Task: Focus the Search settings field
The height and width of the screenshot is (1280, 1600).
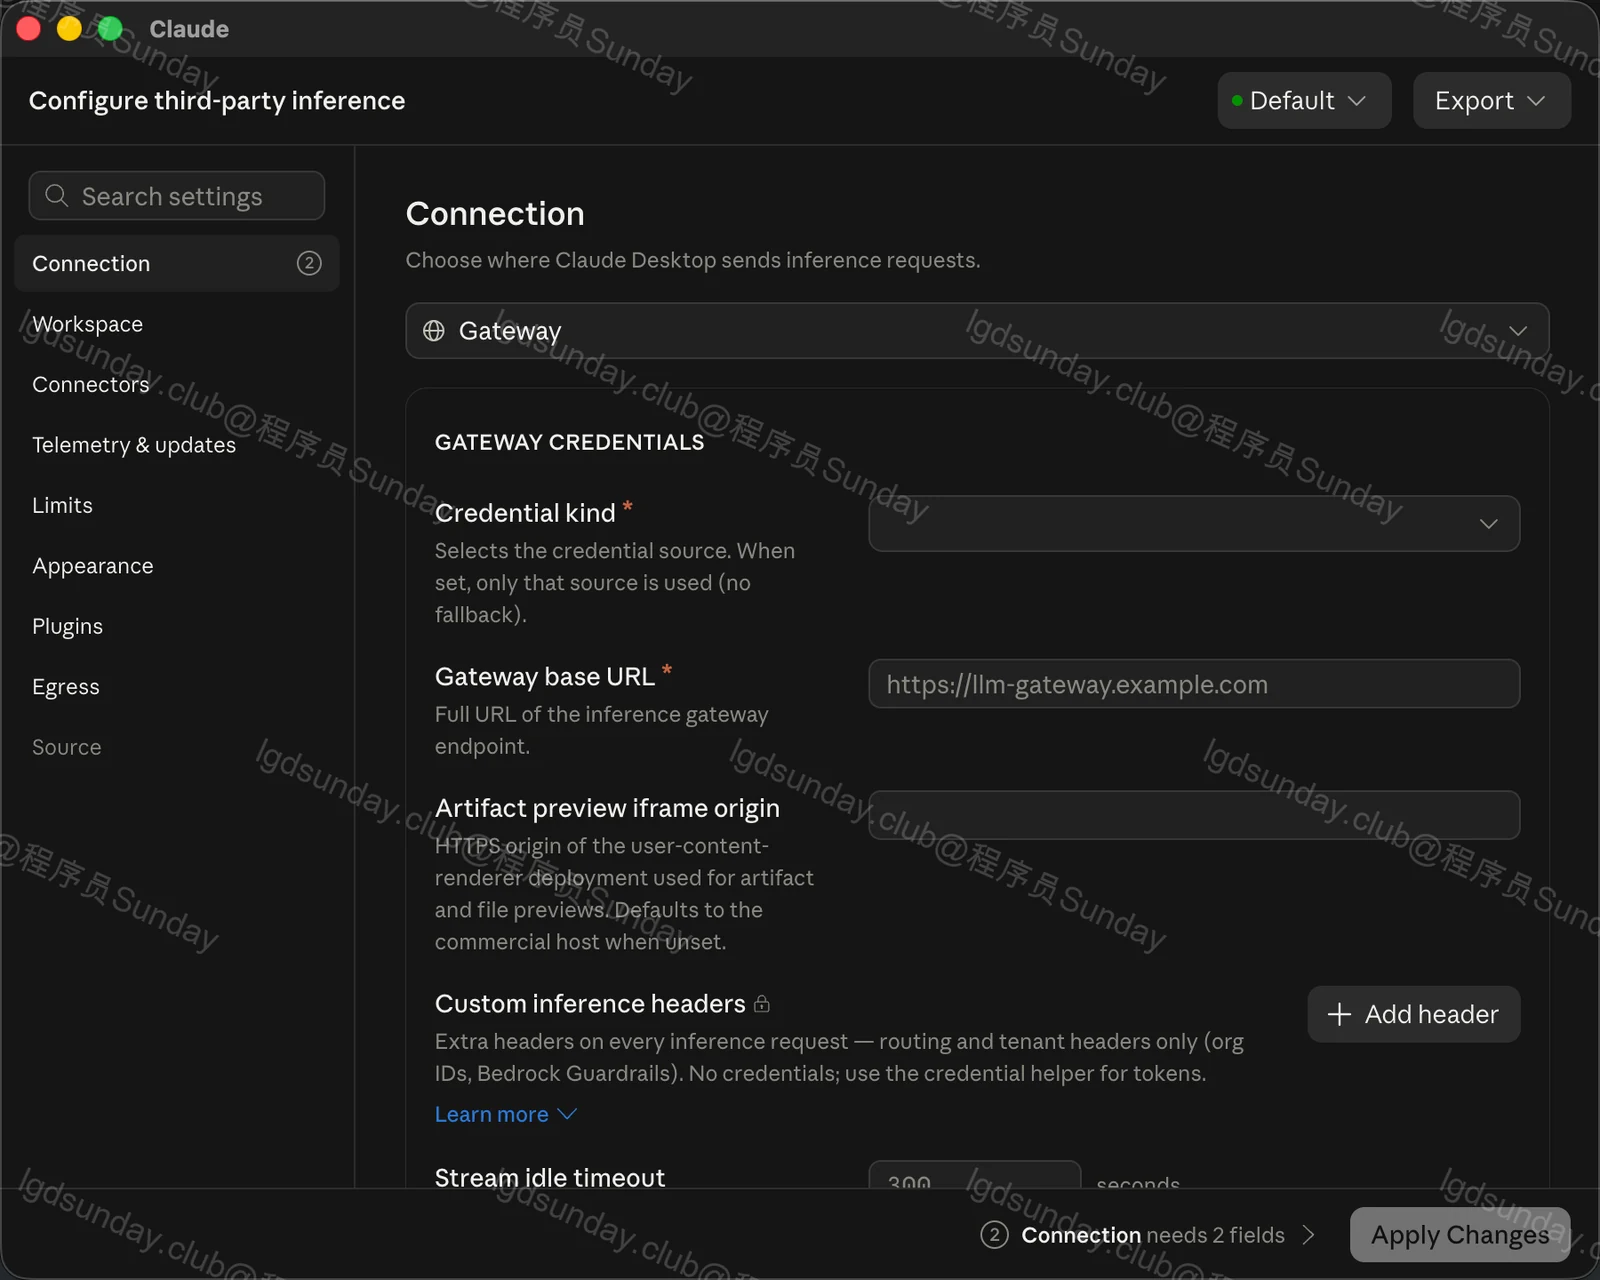Action: (177, 196)
